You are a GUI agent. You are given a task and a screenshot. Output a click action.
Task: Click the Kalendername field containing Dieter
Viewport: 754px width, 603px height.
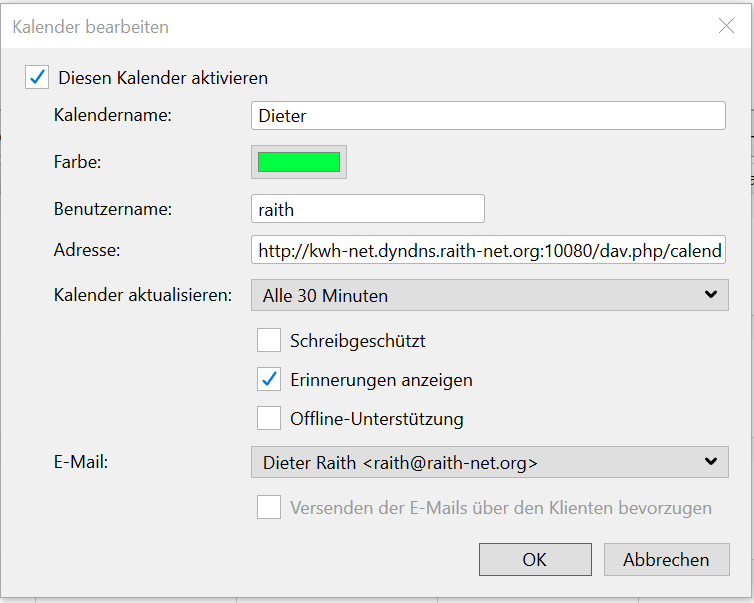(488, 116)
